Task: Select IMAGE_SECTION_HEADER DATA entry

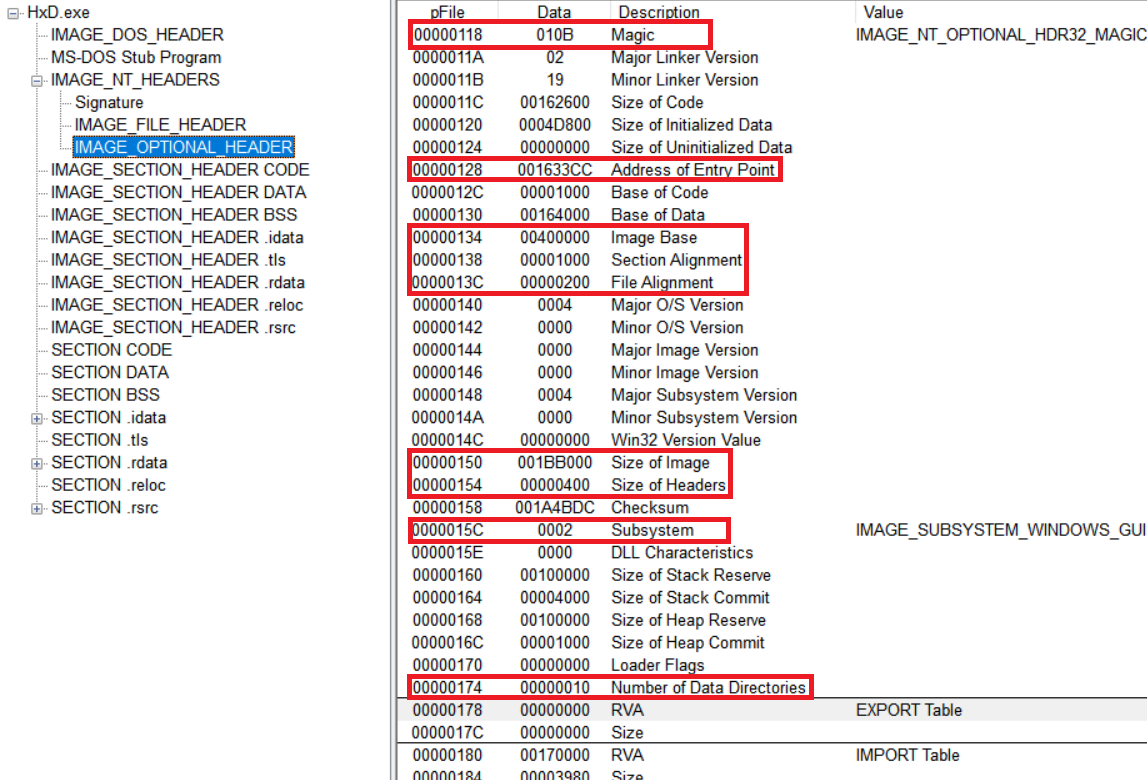Action: (x=178, y=192)
